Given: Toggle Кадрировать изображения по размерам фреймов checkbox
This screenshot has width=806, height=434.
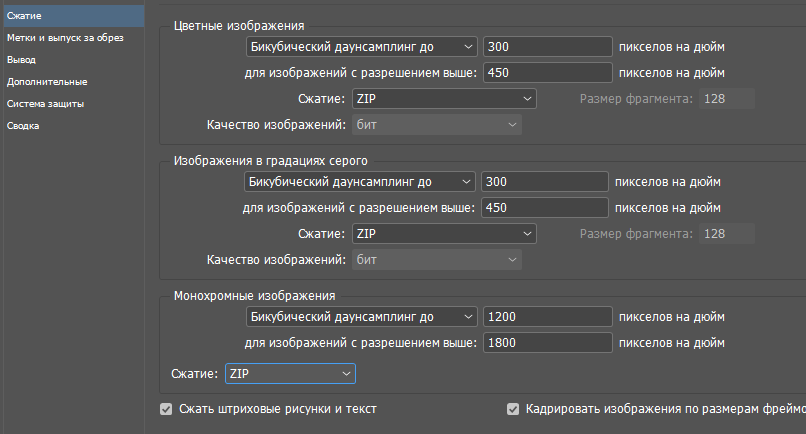Looking at the screenshot, I should tap(513, 409).
